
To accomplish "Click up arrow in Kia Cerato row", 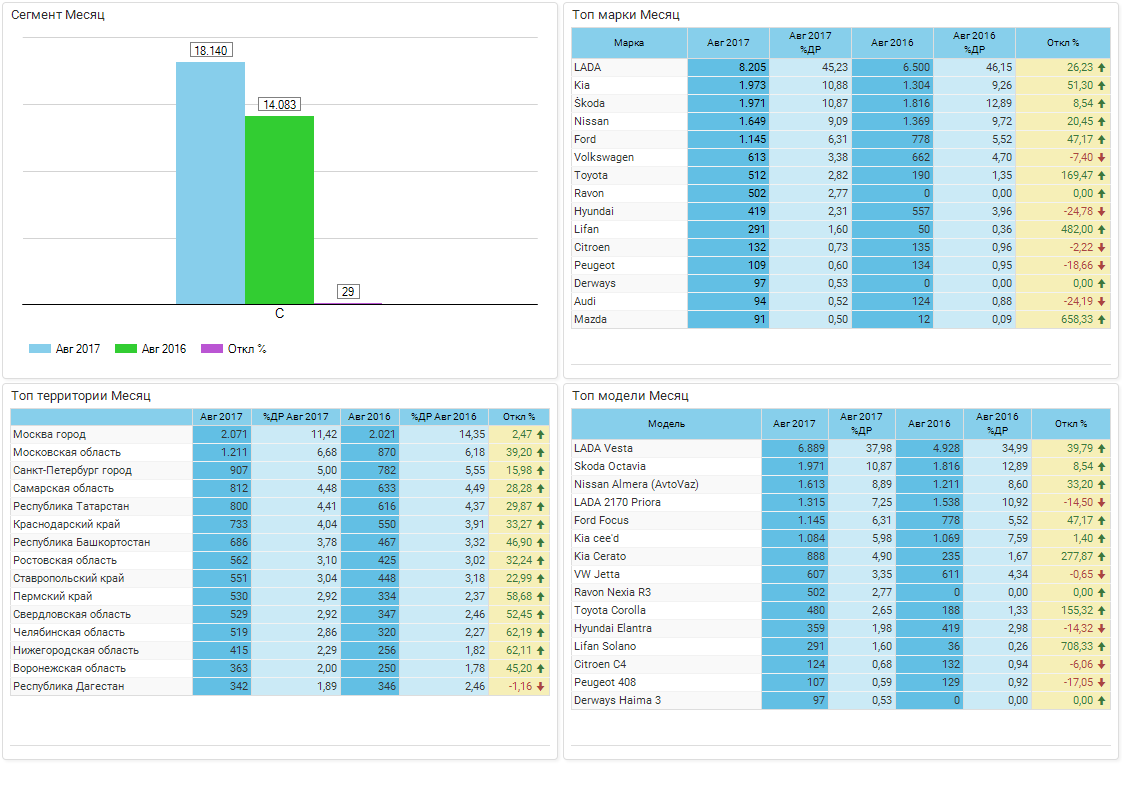I will click(1102, 556).
